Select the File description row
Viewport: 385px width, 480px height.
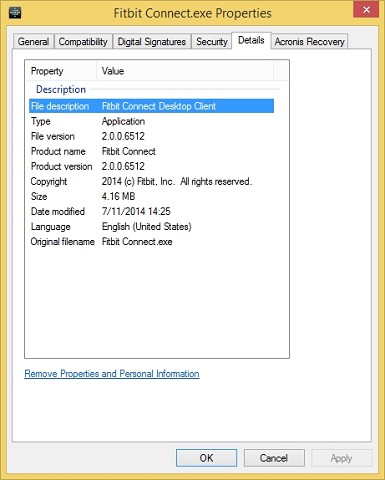click(x=151, y=106)
